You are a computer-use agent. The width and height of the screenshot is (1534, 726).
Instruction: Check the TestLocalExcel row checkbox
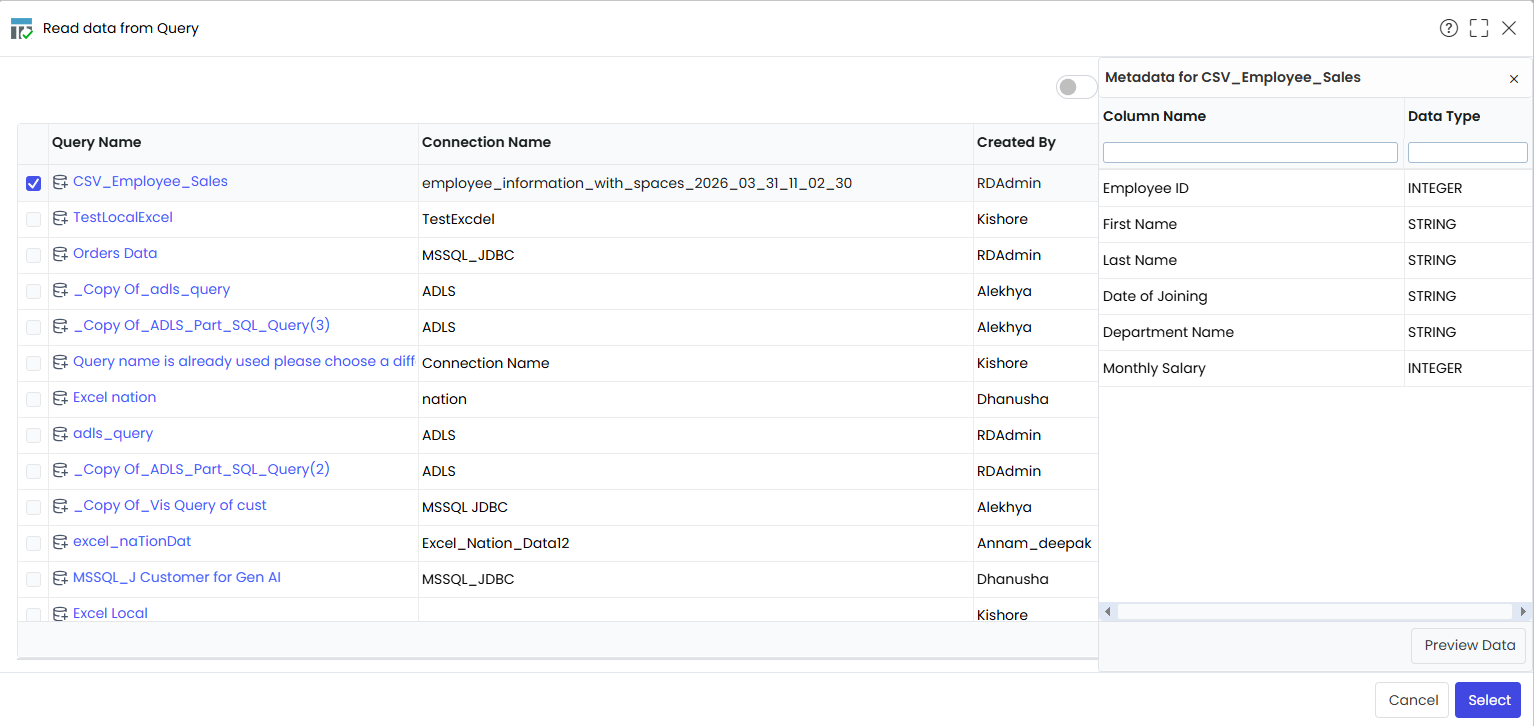[x=33, y=219]
